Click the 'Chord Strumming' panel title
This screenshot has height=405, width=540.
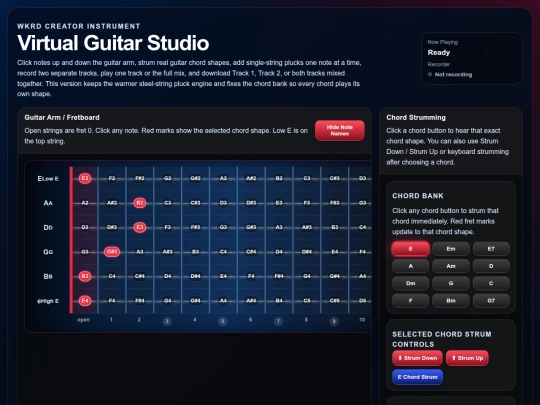pyautogui.click(x=416, y=117)
